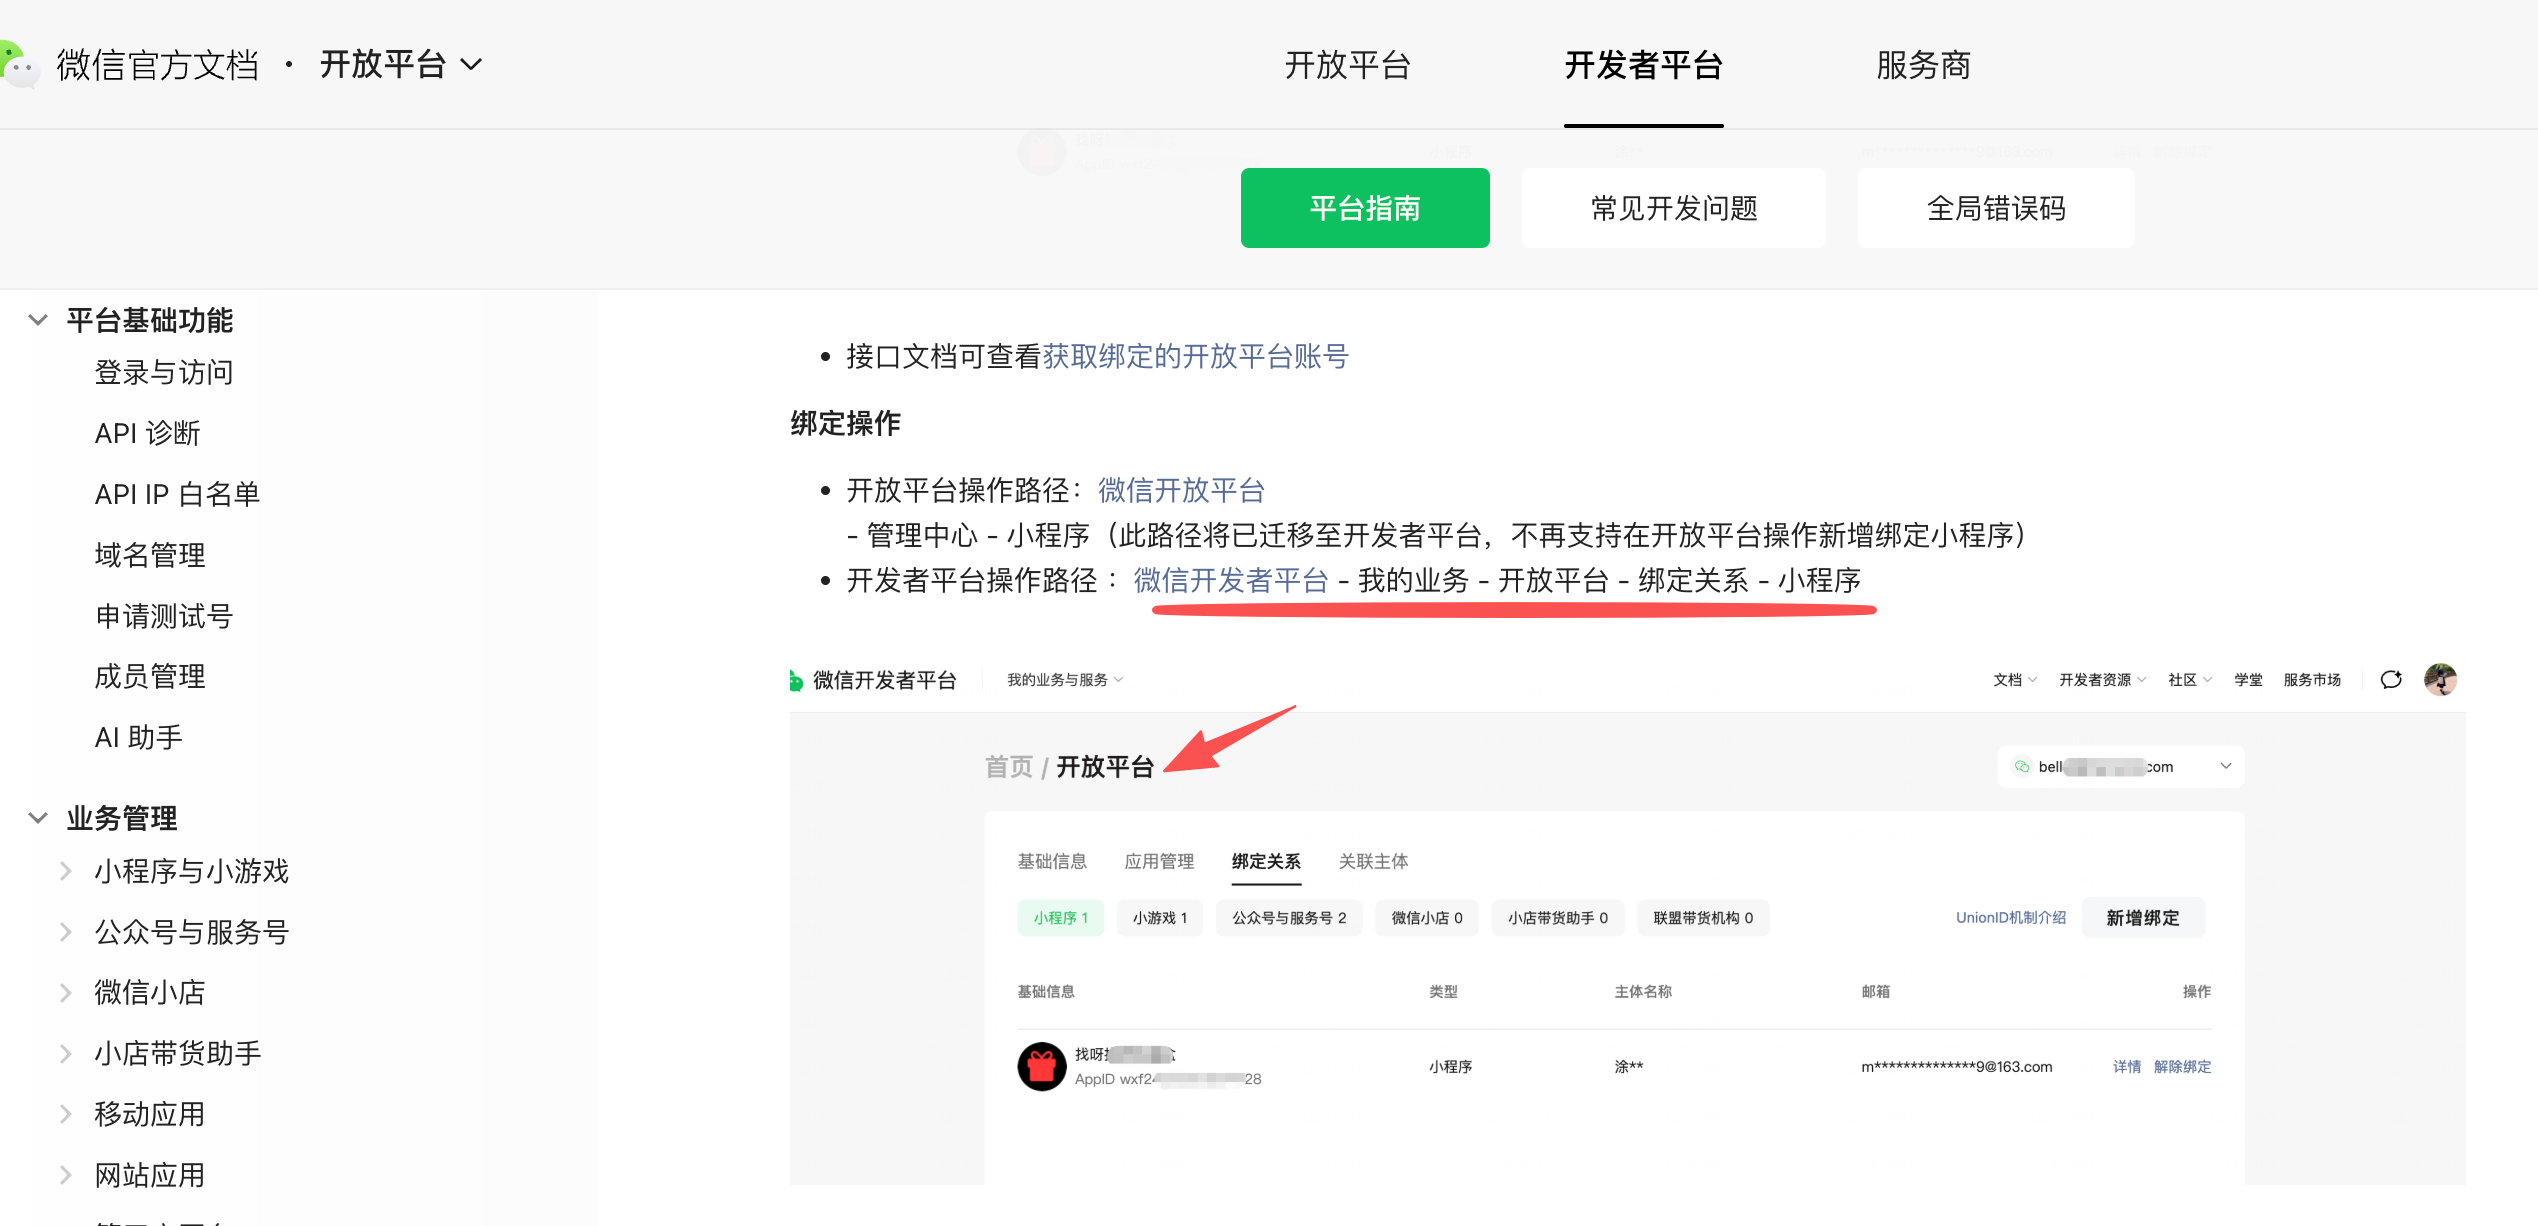2538x1226 pixels.
Task: Expand the 移动应用 chevron icon
Action: [66, 1114]
